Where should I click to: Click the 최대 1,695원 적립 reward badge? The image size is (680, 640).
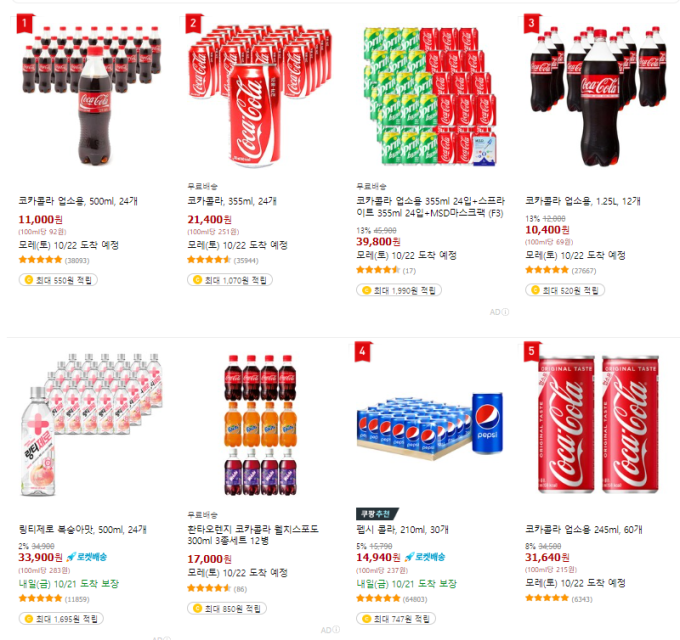click(x=61, y=619)
